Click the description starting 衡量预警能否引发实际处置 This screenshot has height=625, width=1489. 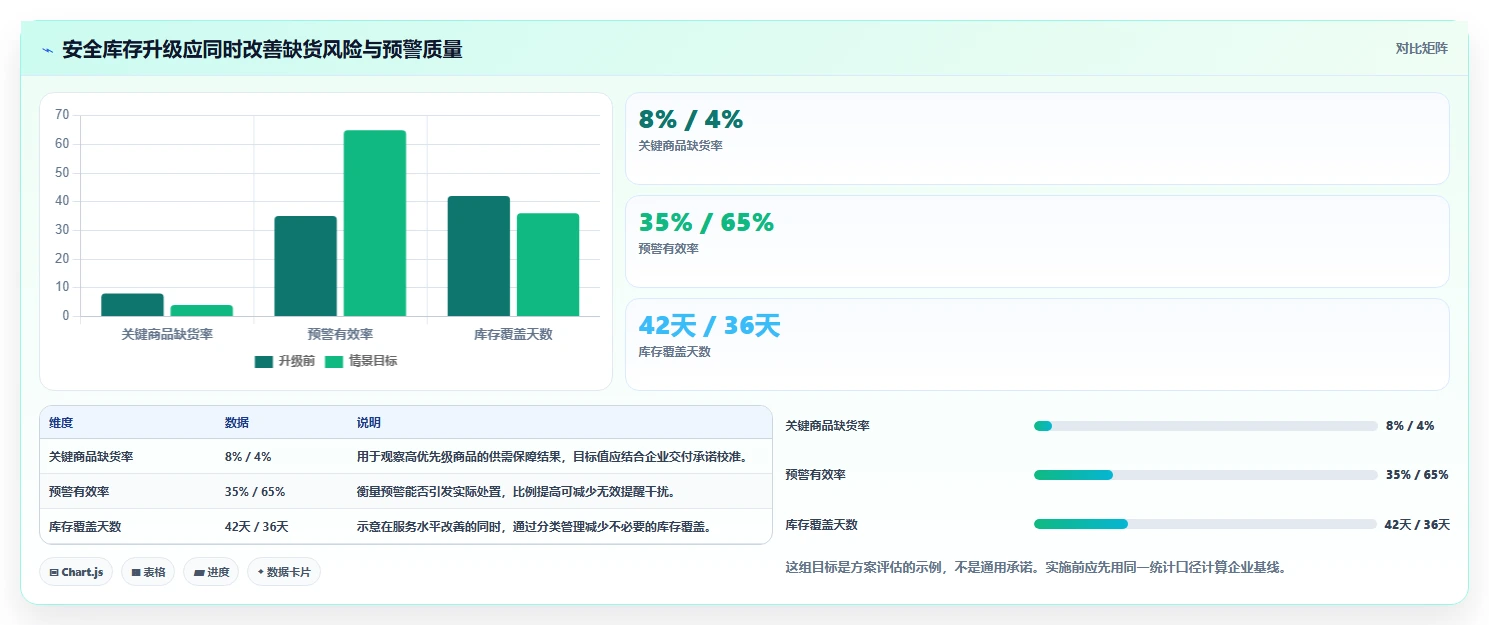516,491
